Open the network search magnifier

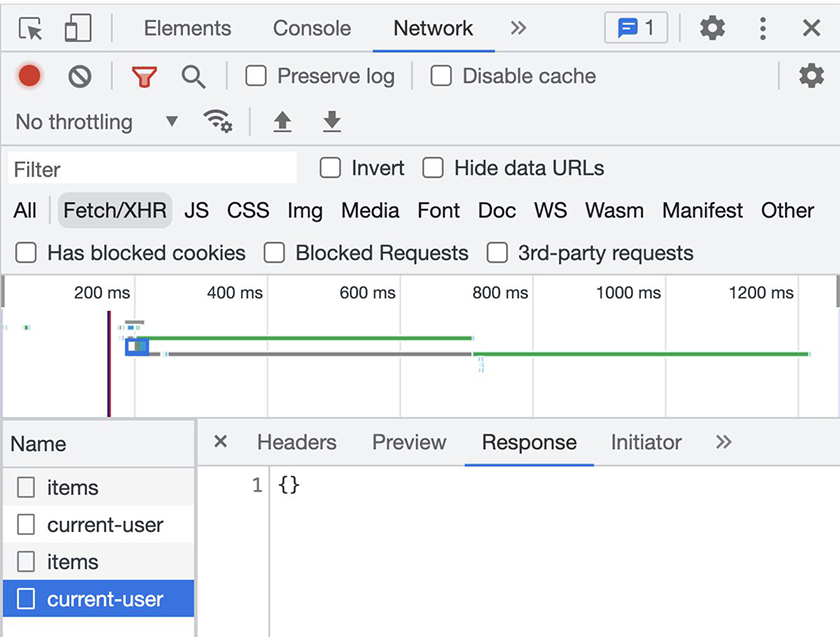pyautogui.click(x=193, y=76)
